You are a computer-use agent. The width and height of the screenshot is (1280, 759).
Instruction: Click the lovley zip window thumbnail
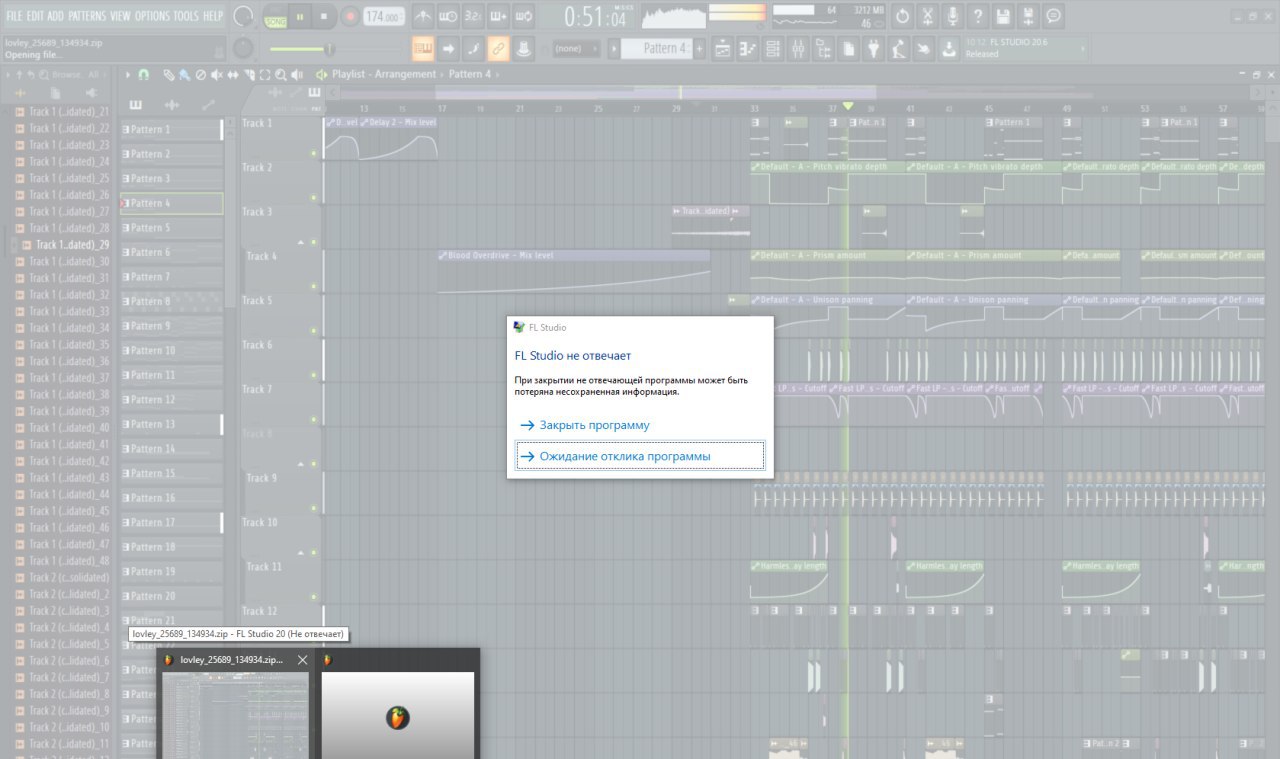[x=238, y=714]
